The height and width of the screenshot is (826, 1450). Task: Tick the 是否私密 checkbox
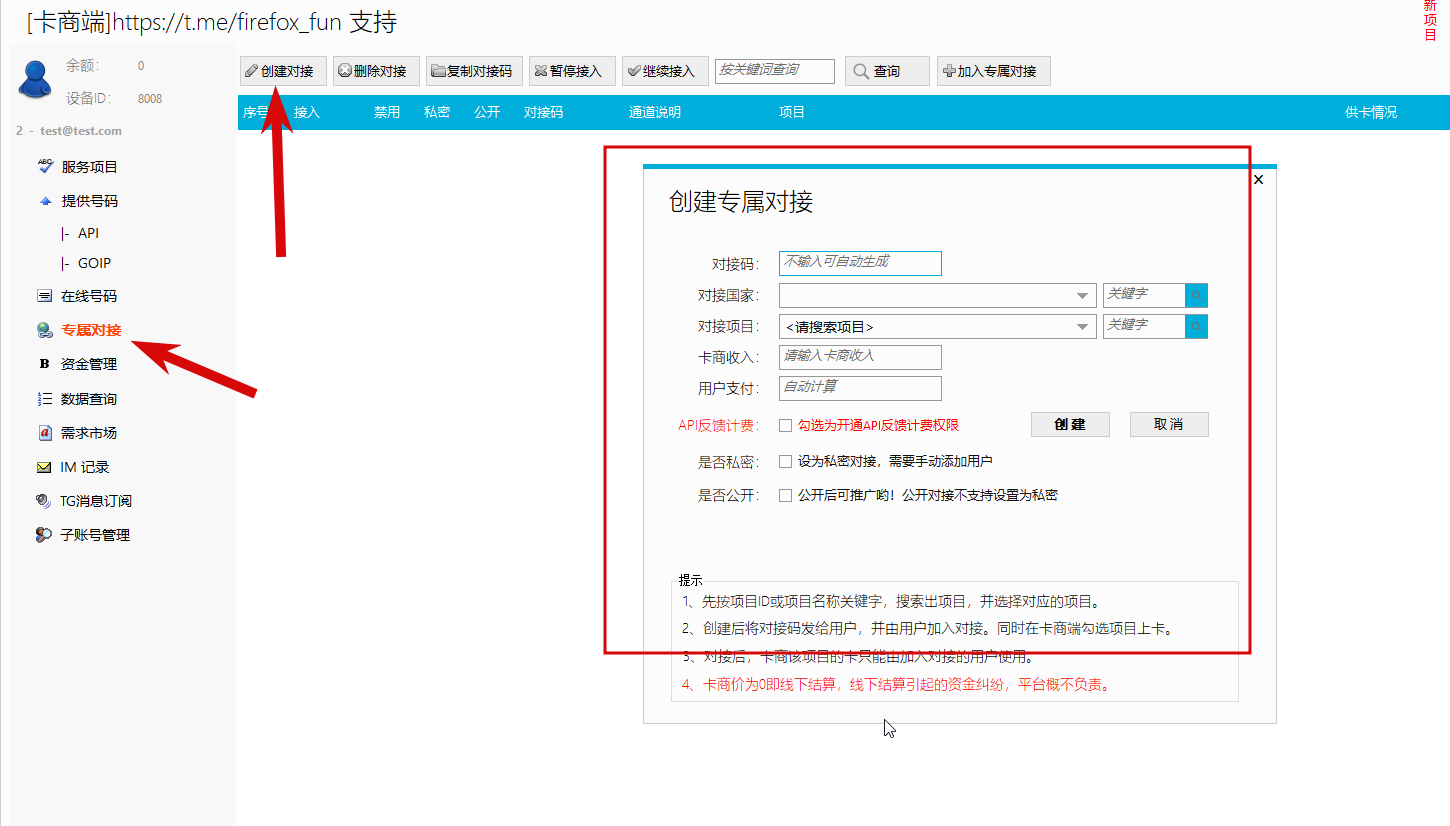click(x=786, y=462)
